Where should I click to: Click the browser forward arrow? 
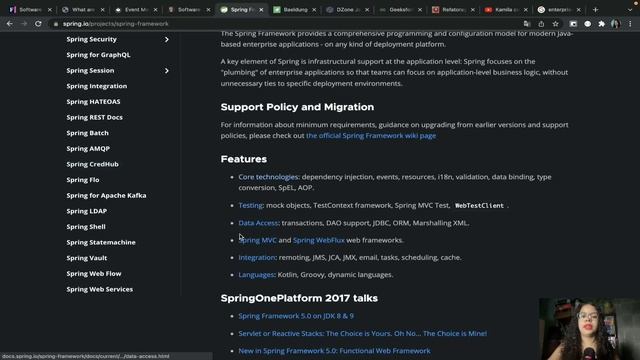24,24
